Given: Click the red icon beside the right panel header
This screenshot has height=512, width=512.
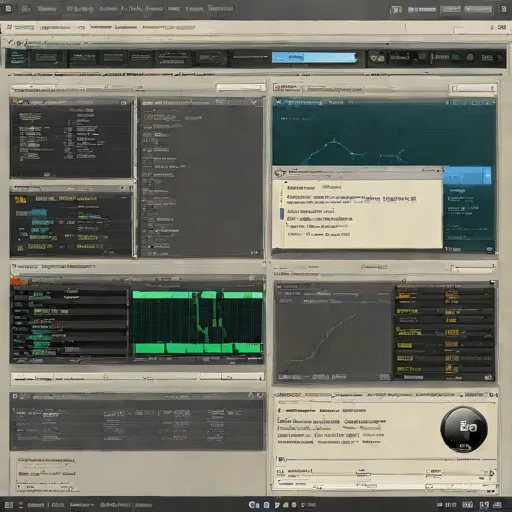Looking at the screenshot, I should [277, 88].
